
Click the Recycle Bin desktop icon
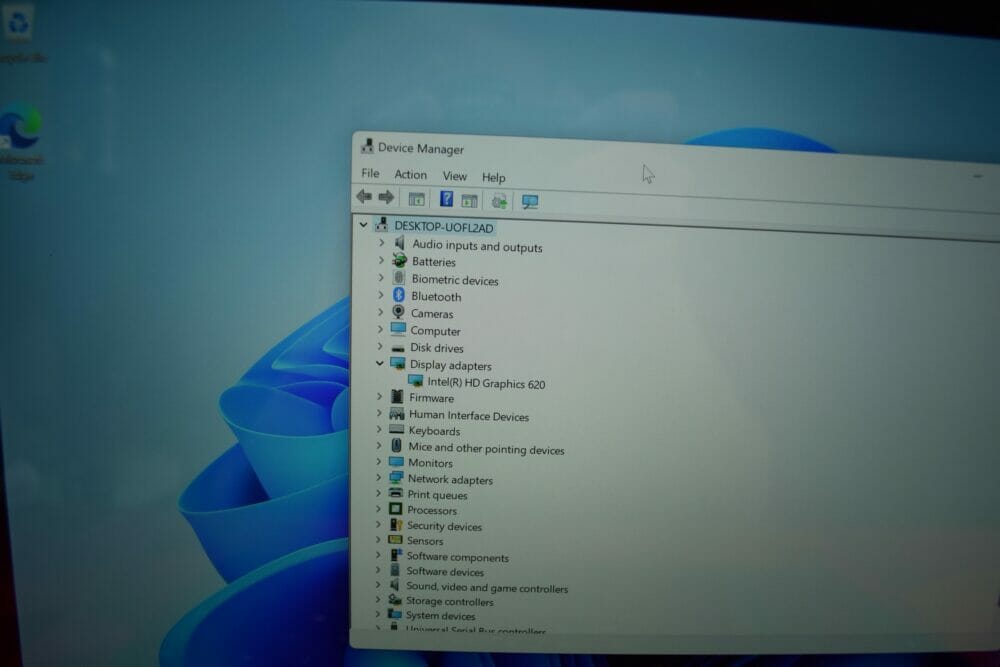19,33
